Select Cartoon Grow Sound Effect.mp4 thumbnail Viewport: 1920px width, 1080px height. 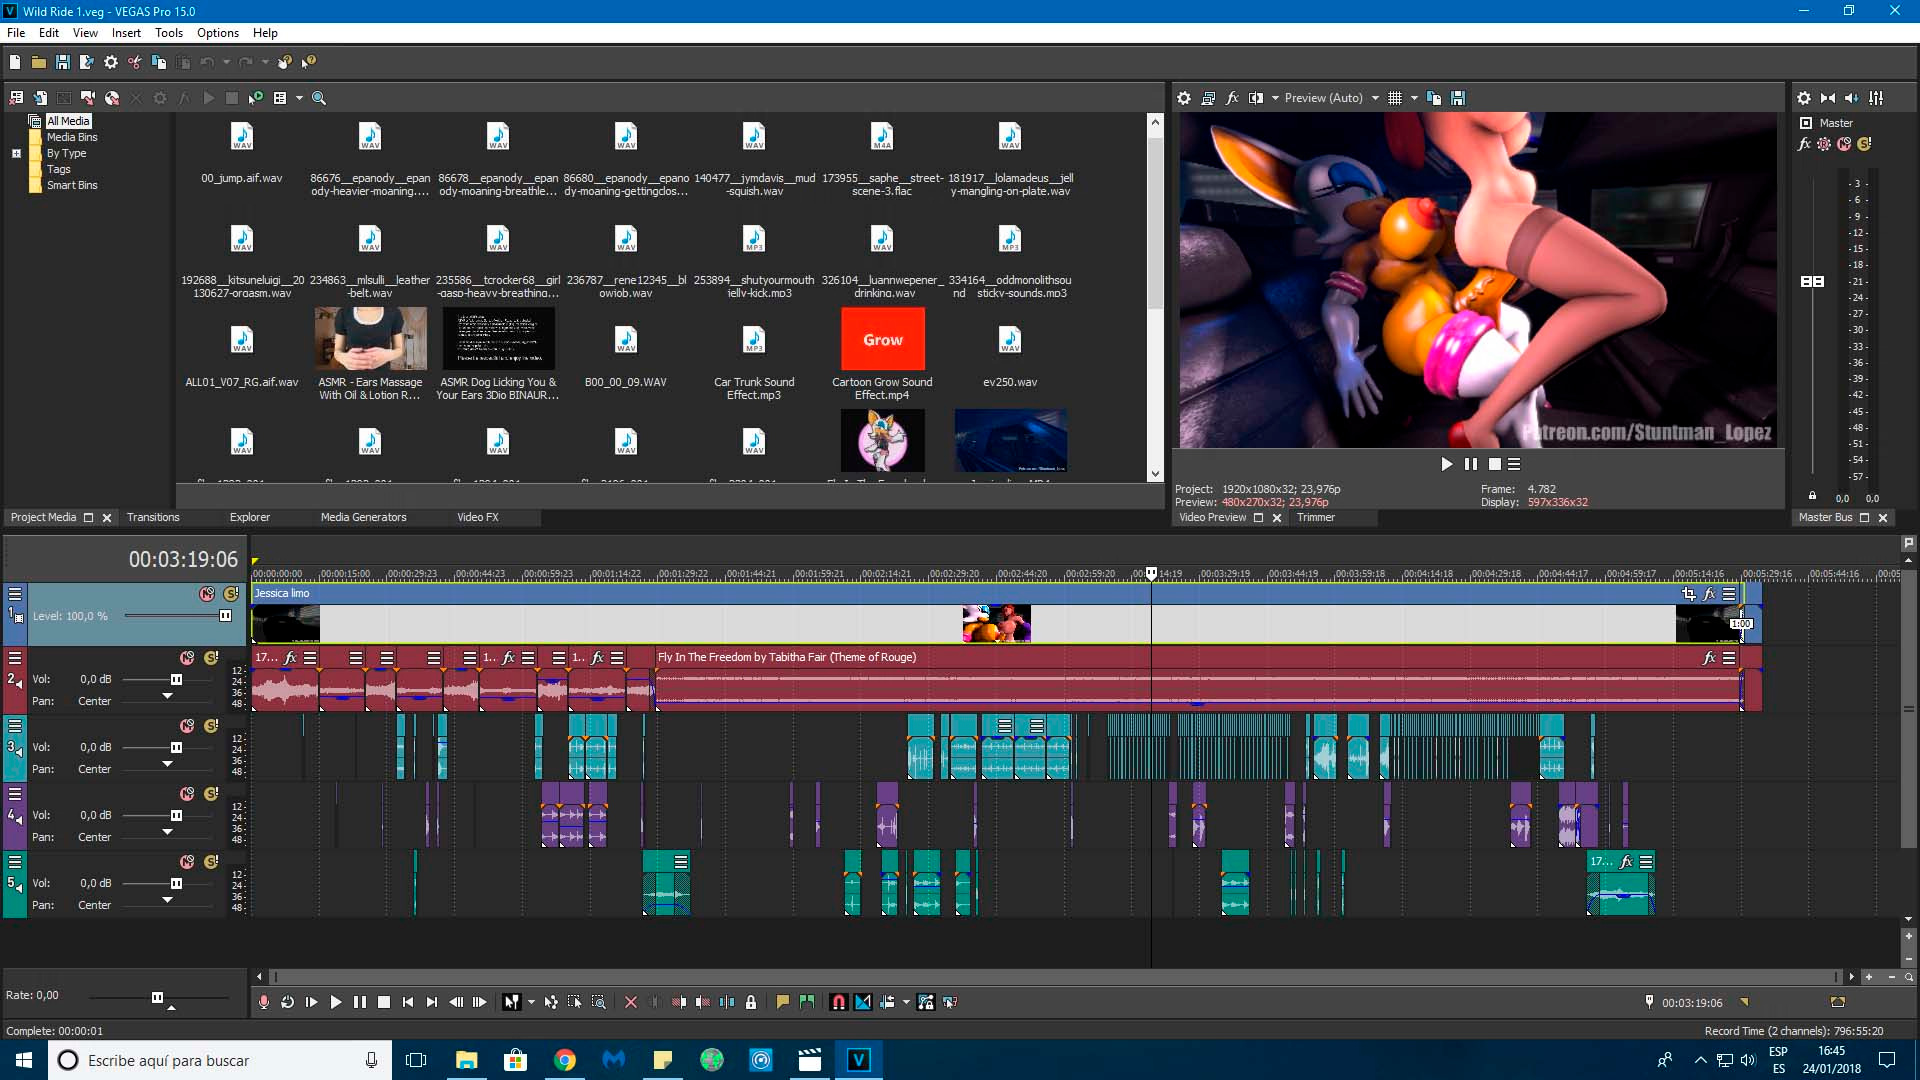[x=882, y=340]
